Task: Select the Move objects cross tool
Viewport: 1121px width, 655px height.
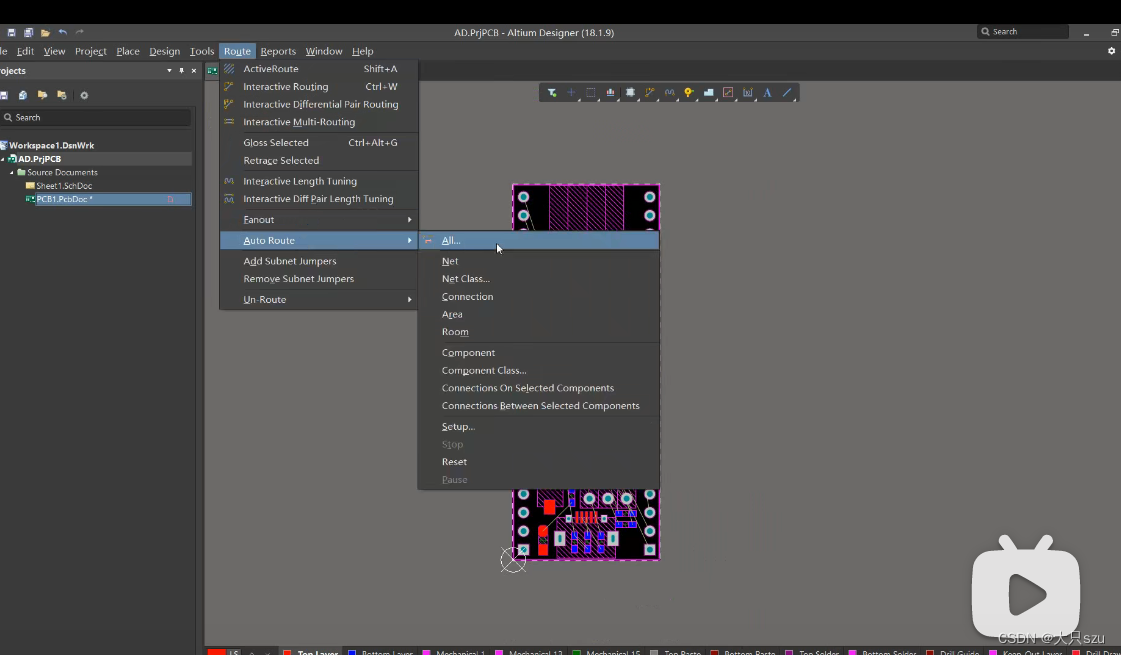Action: click(x=571, y=92)
